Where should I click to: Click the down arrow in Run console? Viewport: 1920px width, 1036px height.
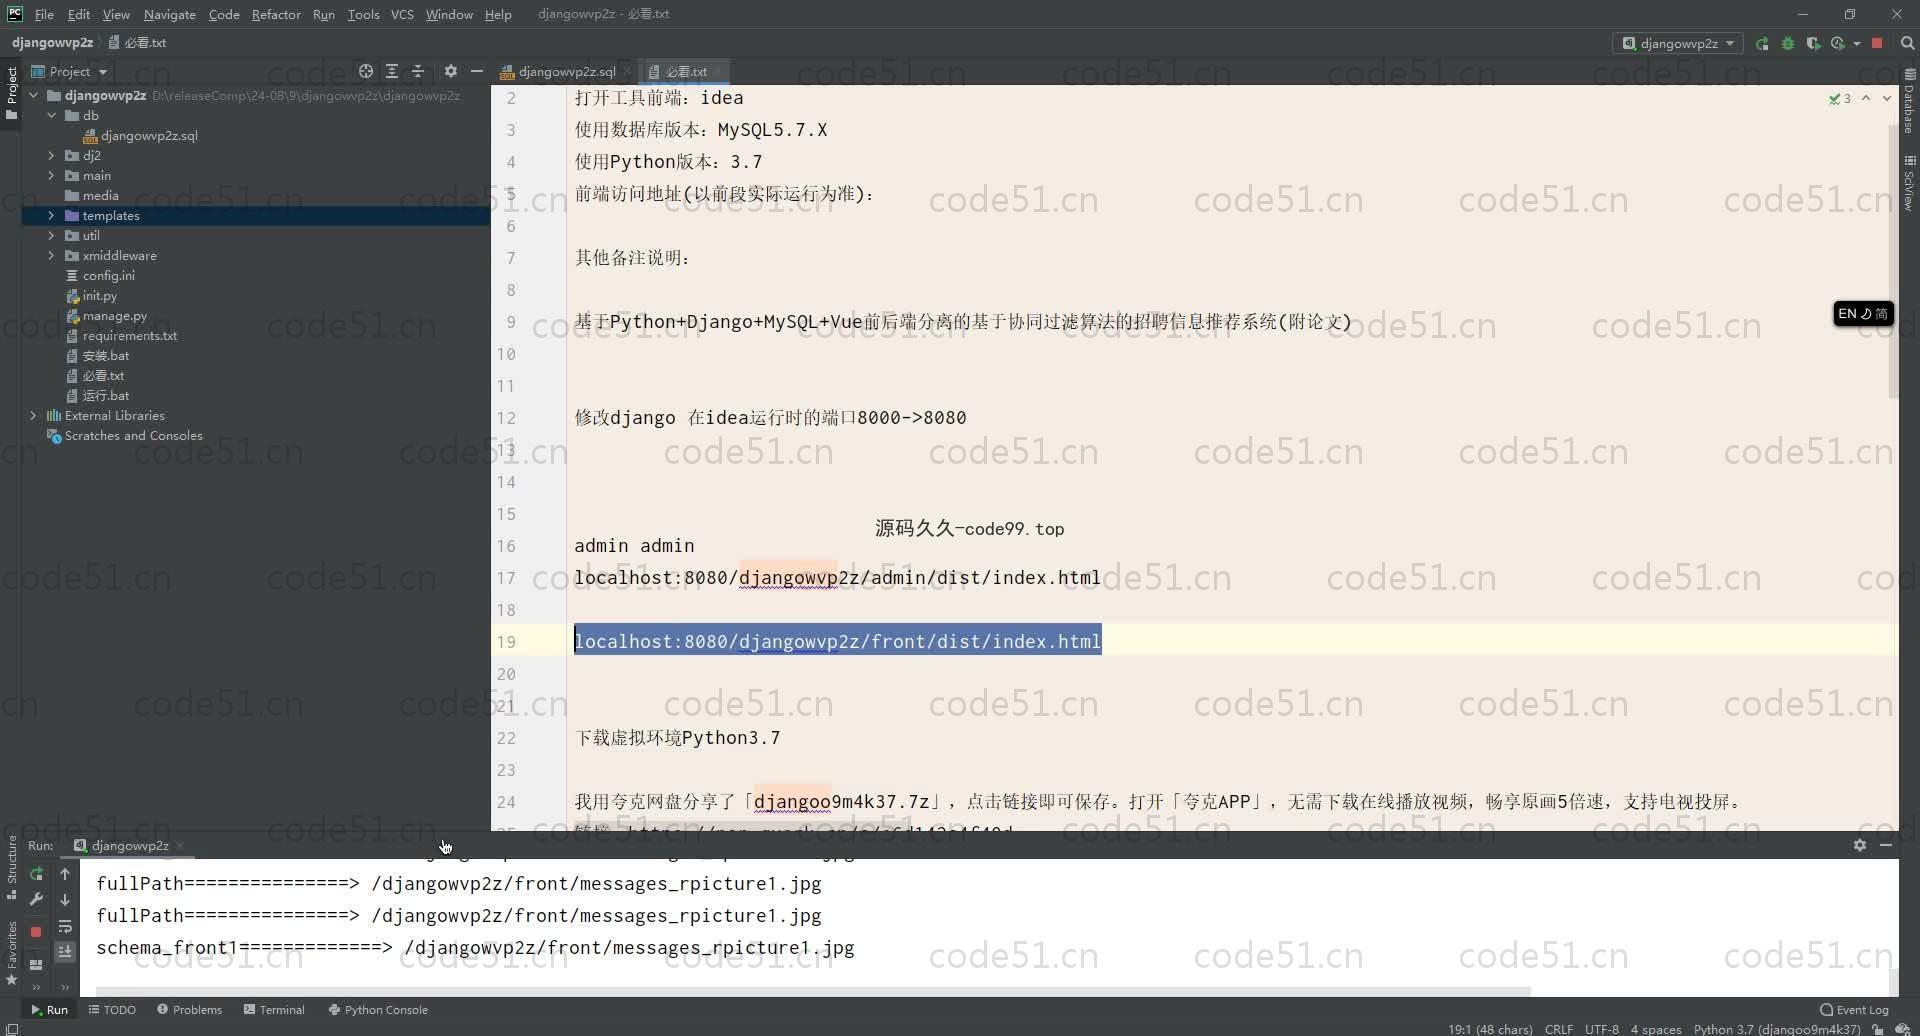[x=65, y=900]
